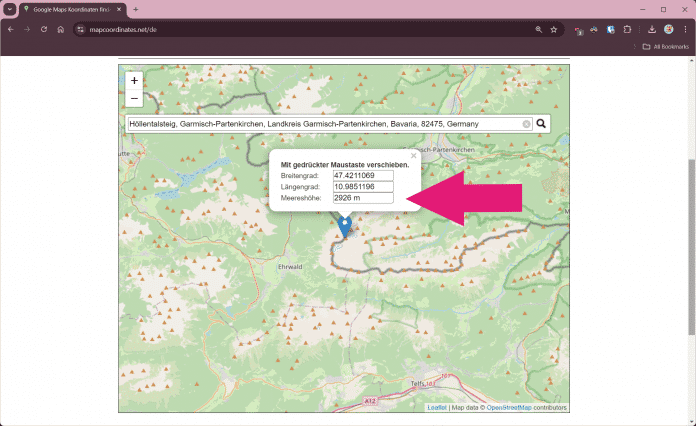
Task: Clear the address search field
Action: pos(527,124)
